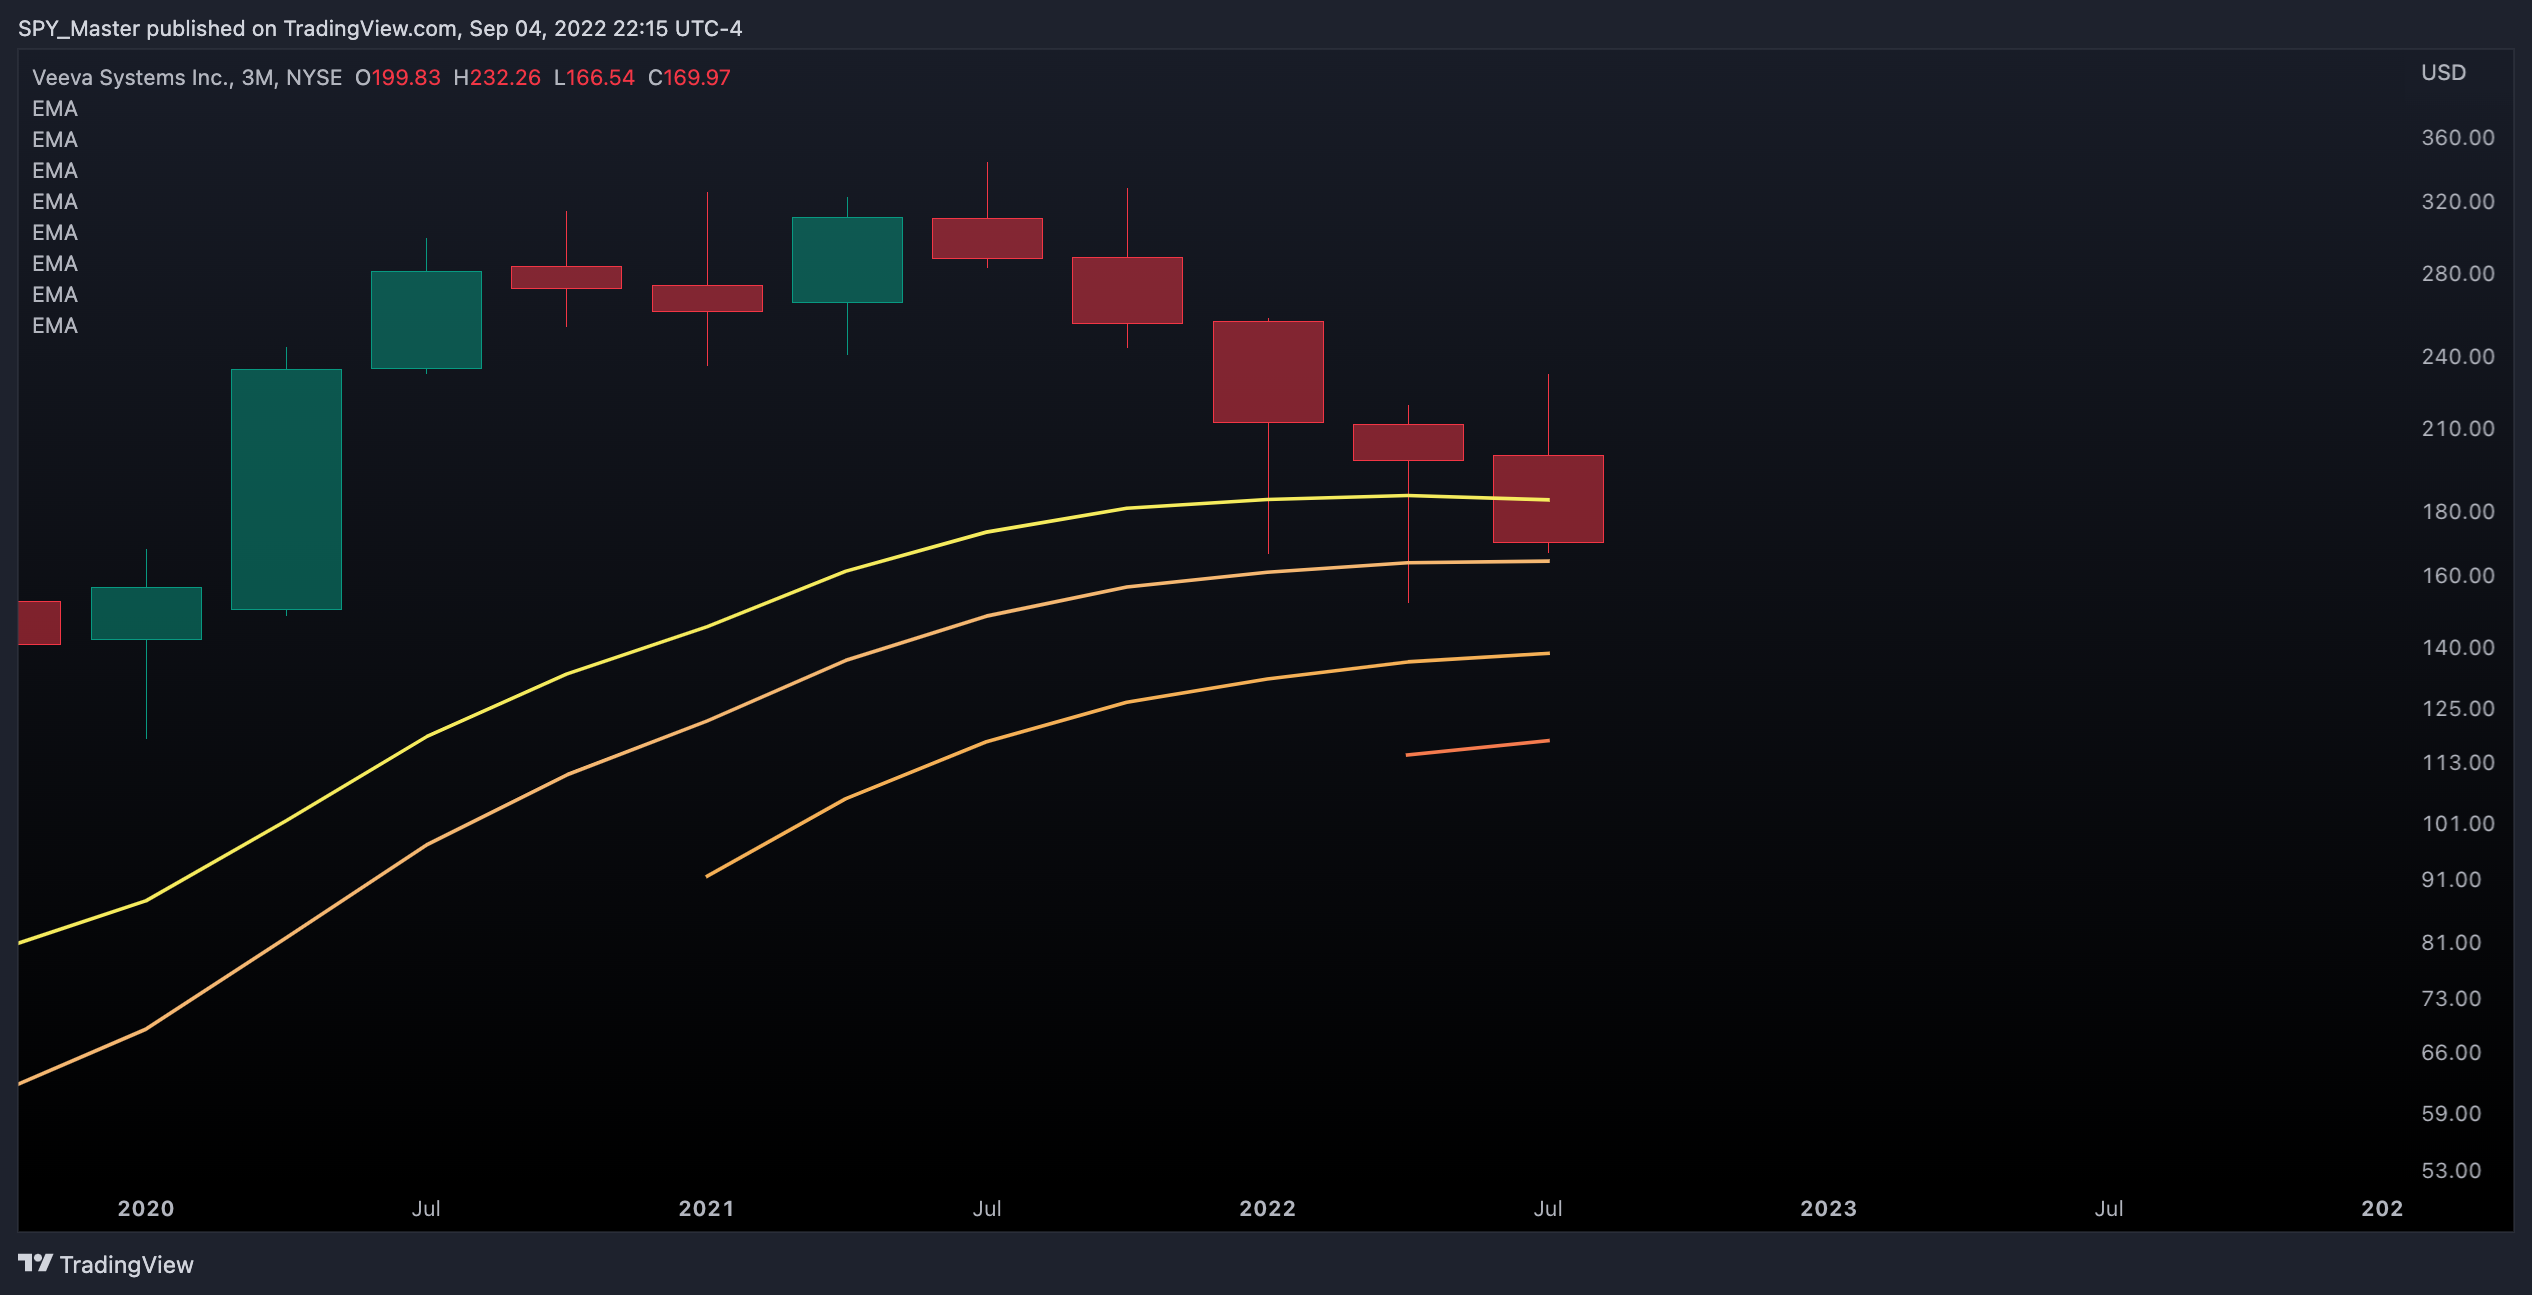Click the 240.00 price axis label
This screenshot has height=1295, width=2532.
(2458, 357)
